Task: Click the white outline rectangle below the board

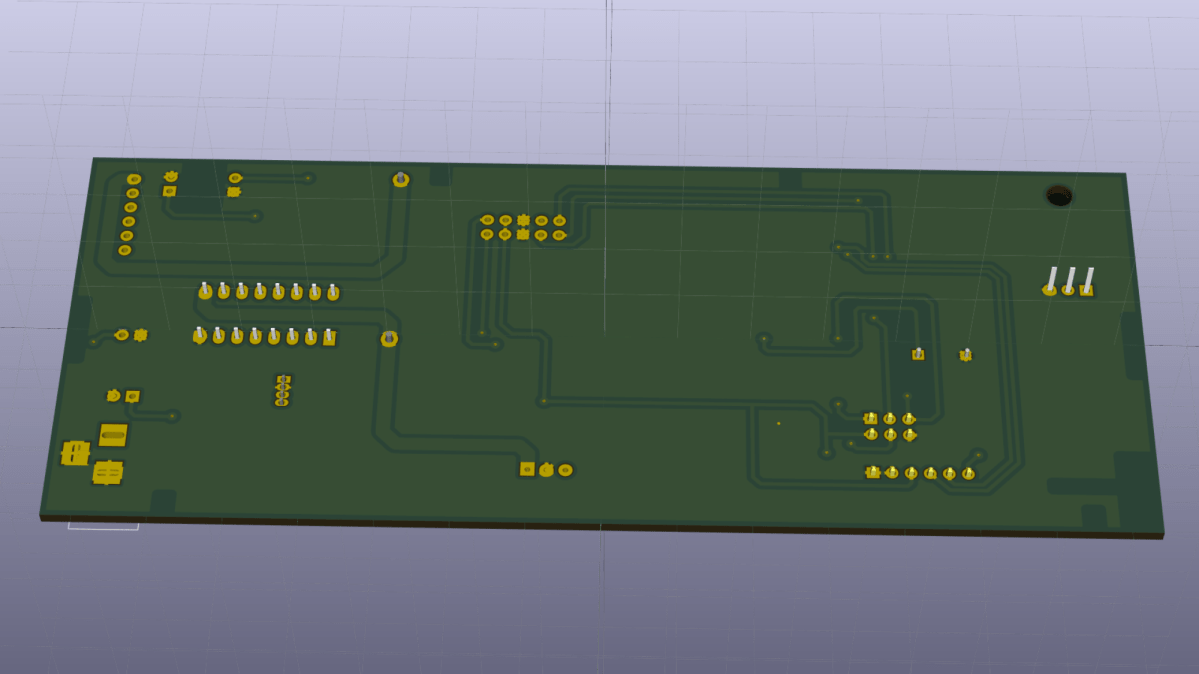Action: [103, 525]
